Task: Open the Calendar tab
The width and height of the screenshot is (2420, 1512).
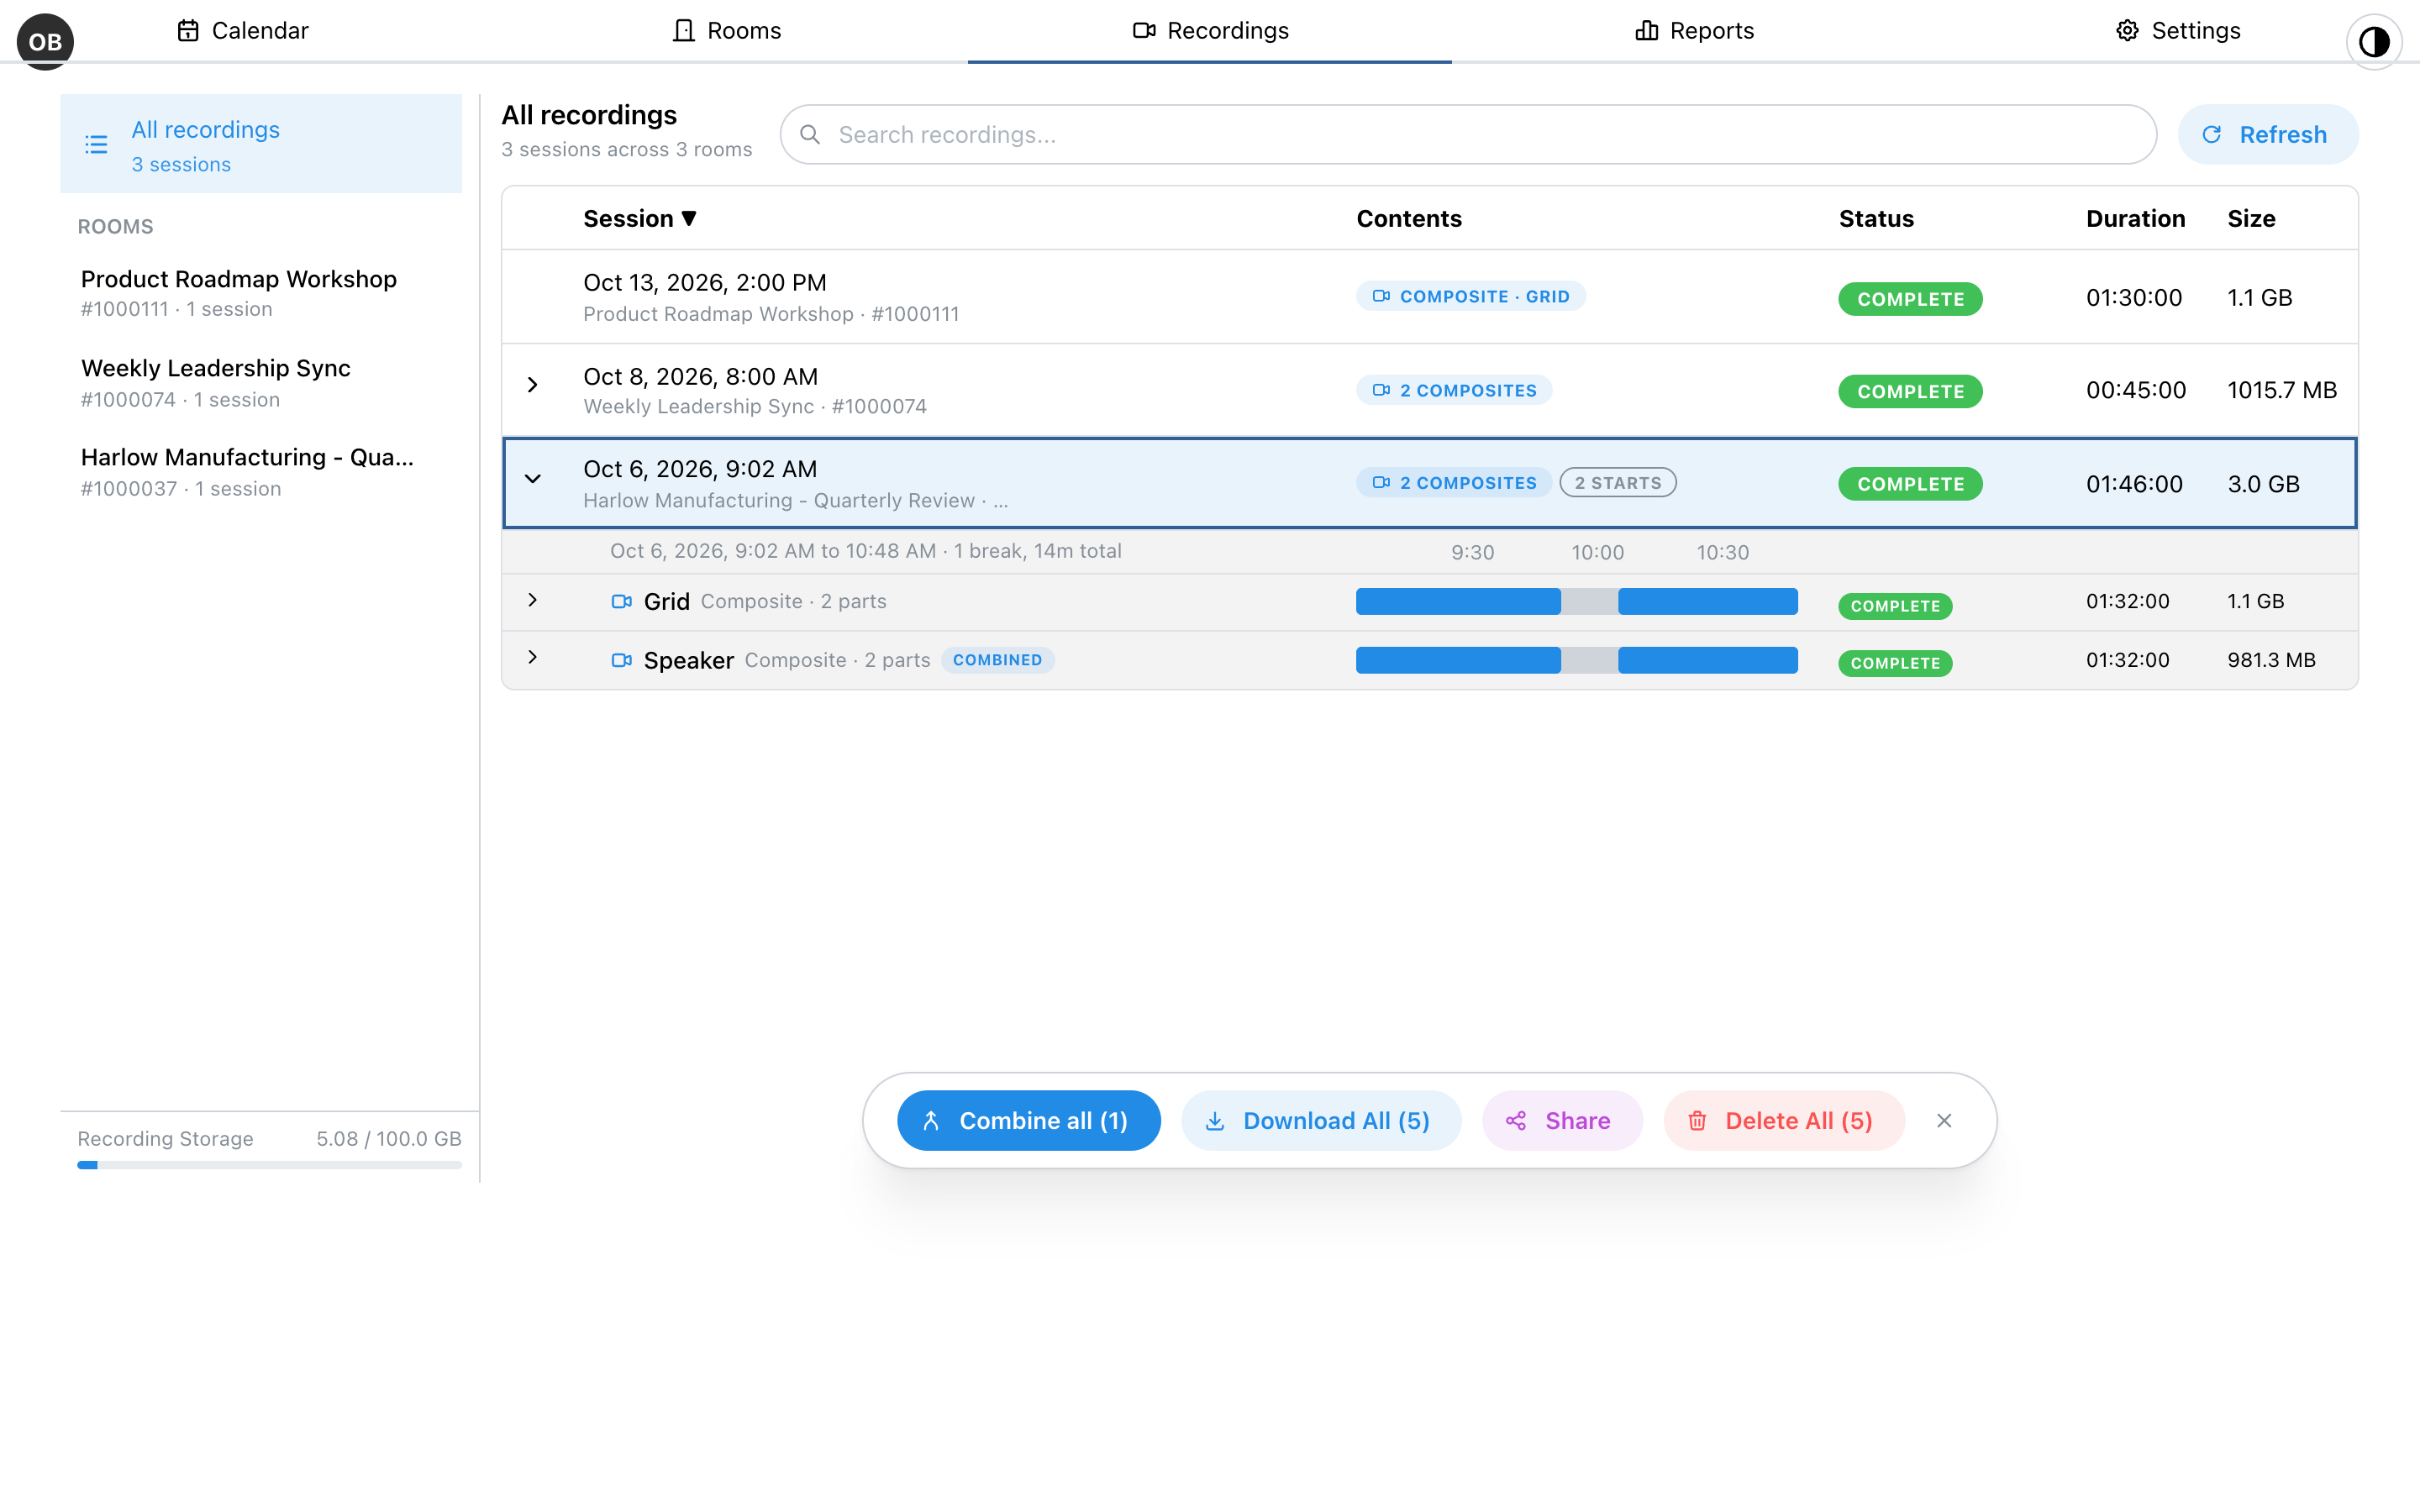Action: tap(242, 31)
